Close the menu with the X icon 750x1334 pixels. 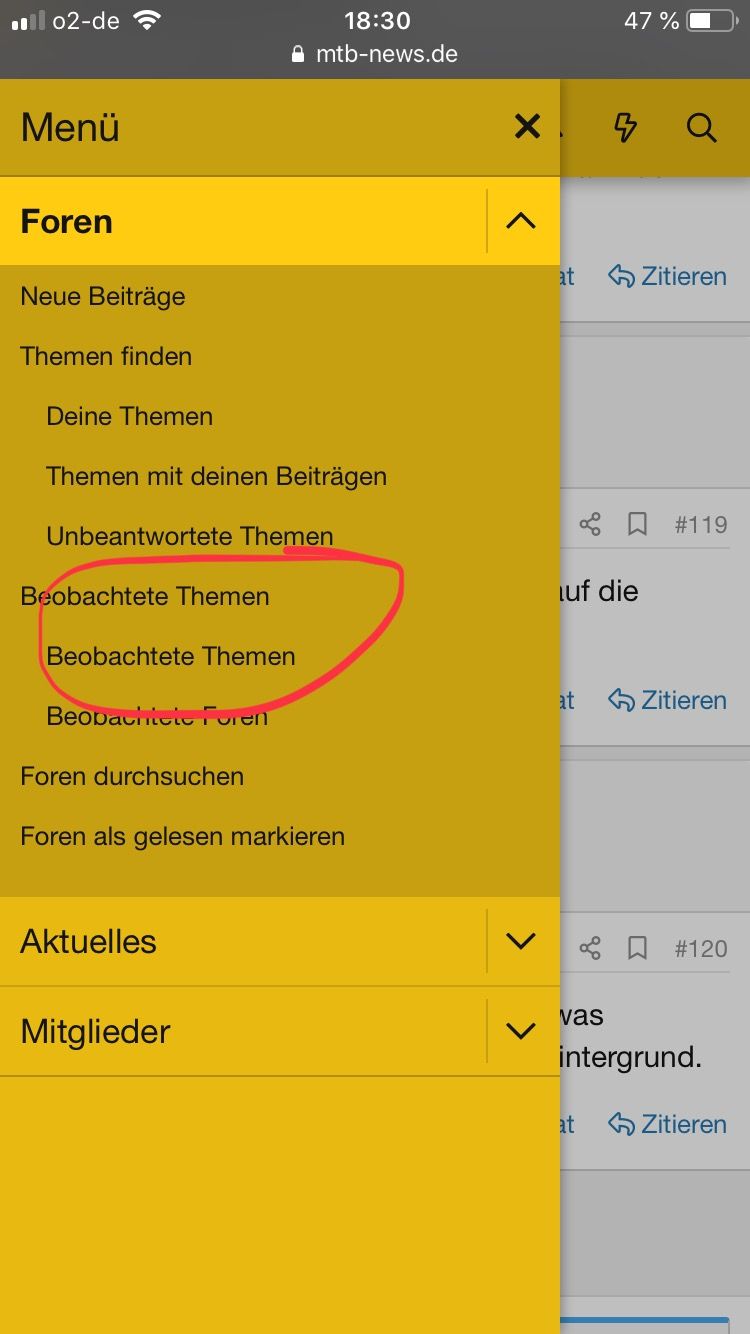[x=527, y=127]
